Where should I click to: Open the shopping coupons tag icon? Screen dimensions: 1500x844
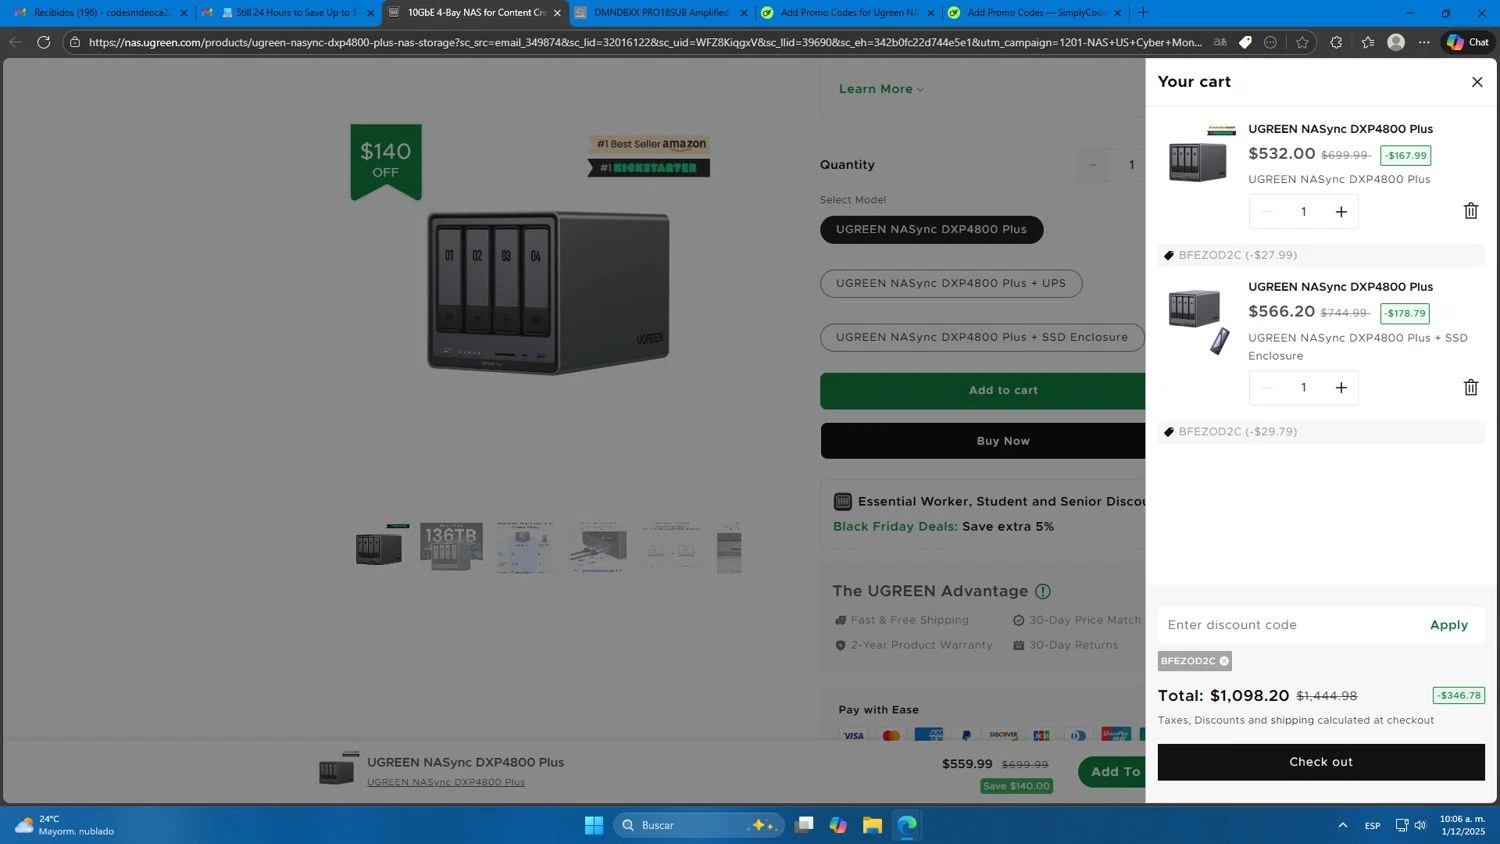click(x=1245, y=42)
